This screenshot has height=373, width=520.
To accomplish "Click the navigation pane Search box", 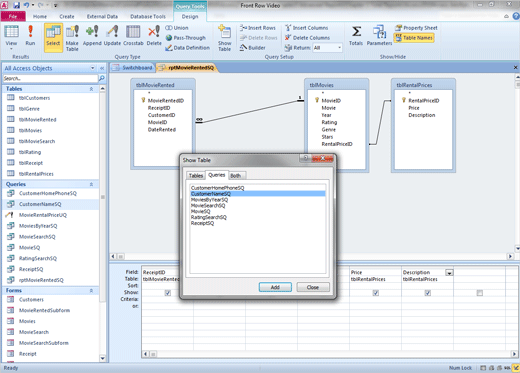I will click(x=50, y=78).
